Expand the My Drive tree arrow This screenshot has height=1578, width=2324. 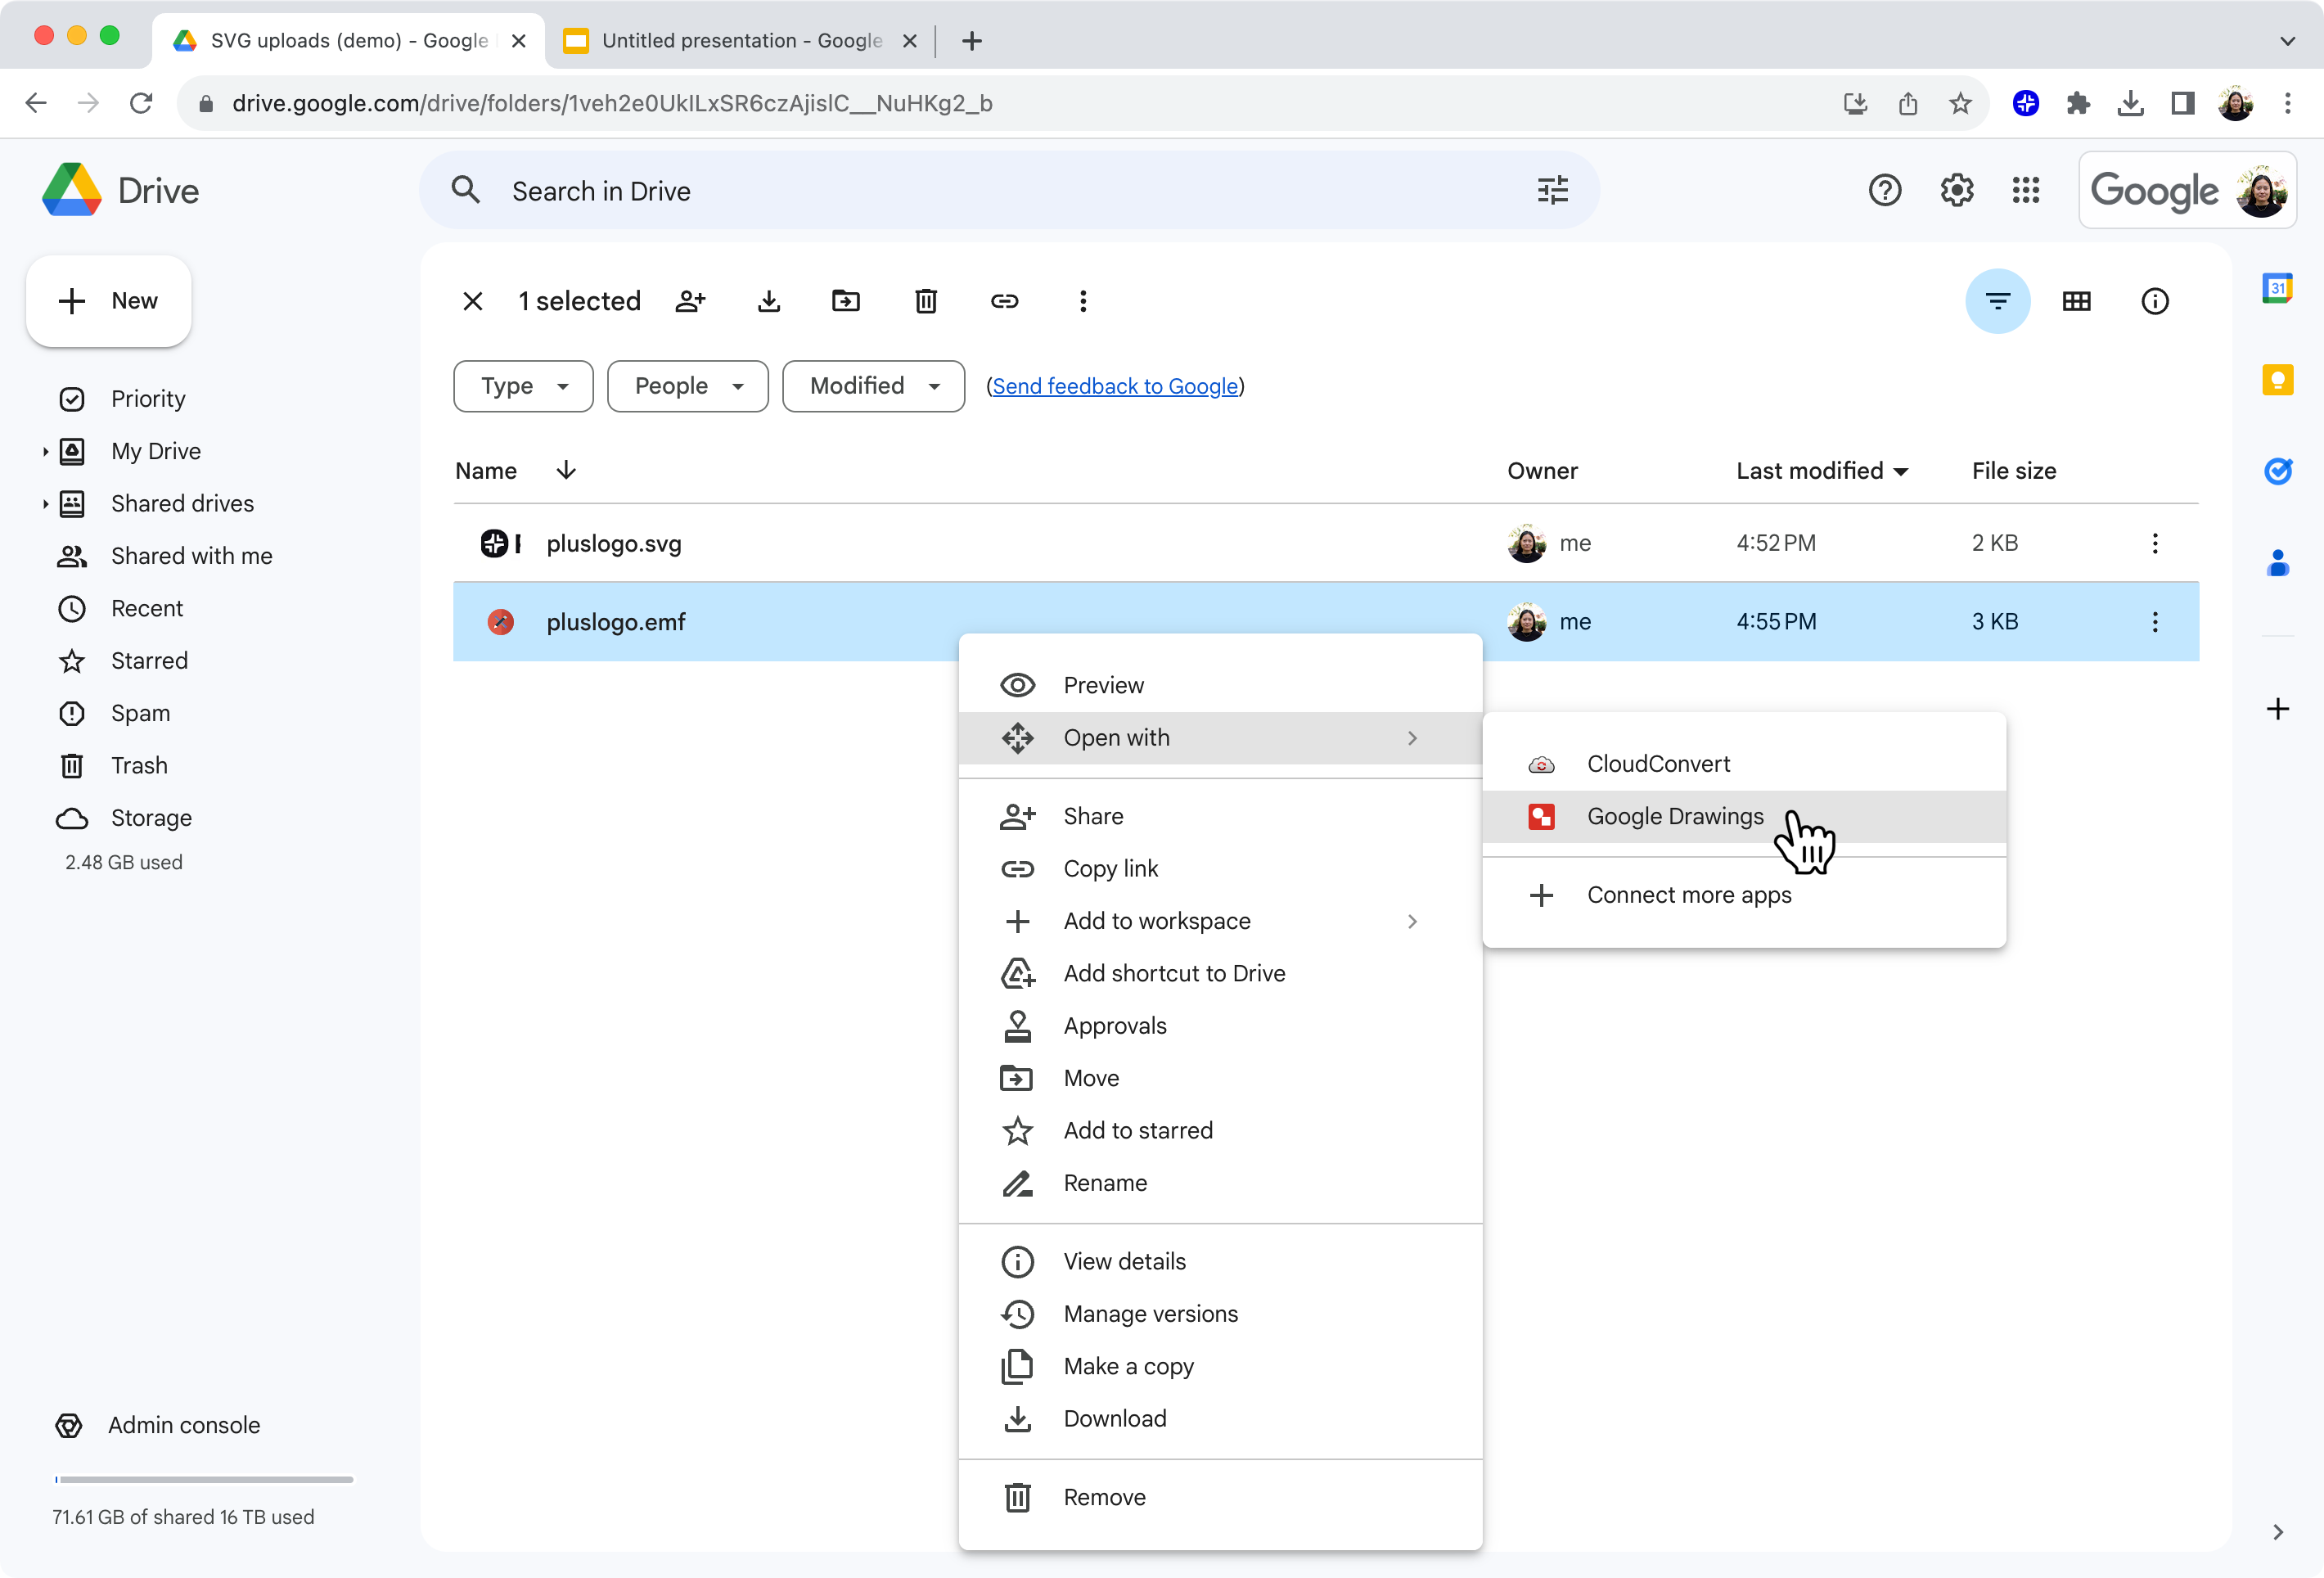pyautogui.click(x=45, y=451)
